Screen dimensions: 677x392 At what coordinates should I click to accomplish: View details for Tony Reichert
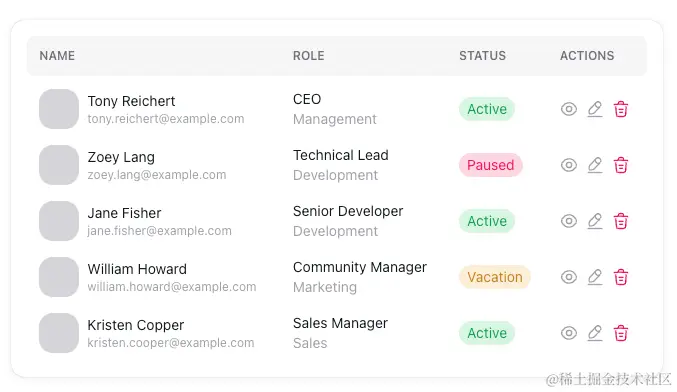[569, 109]
